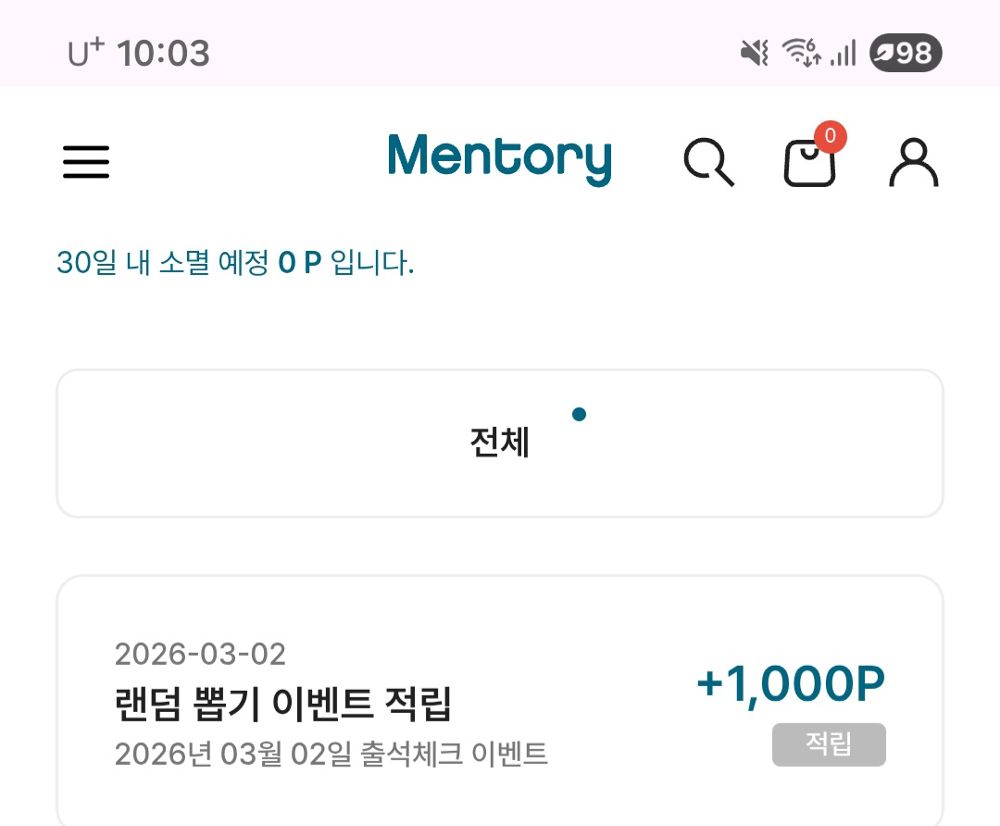The image size is (1000, 826).
Task: Open the hamburger navigation menu
Action: (86, 162)
